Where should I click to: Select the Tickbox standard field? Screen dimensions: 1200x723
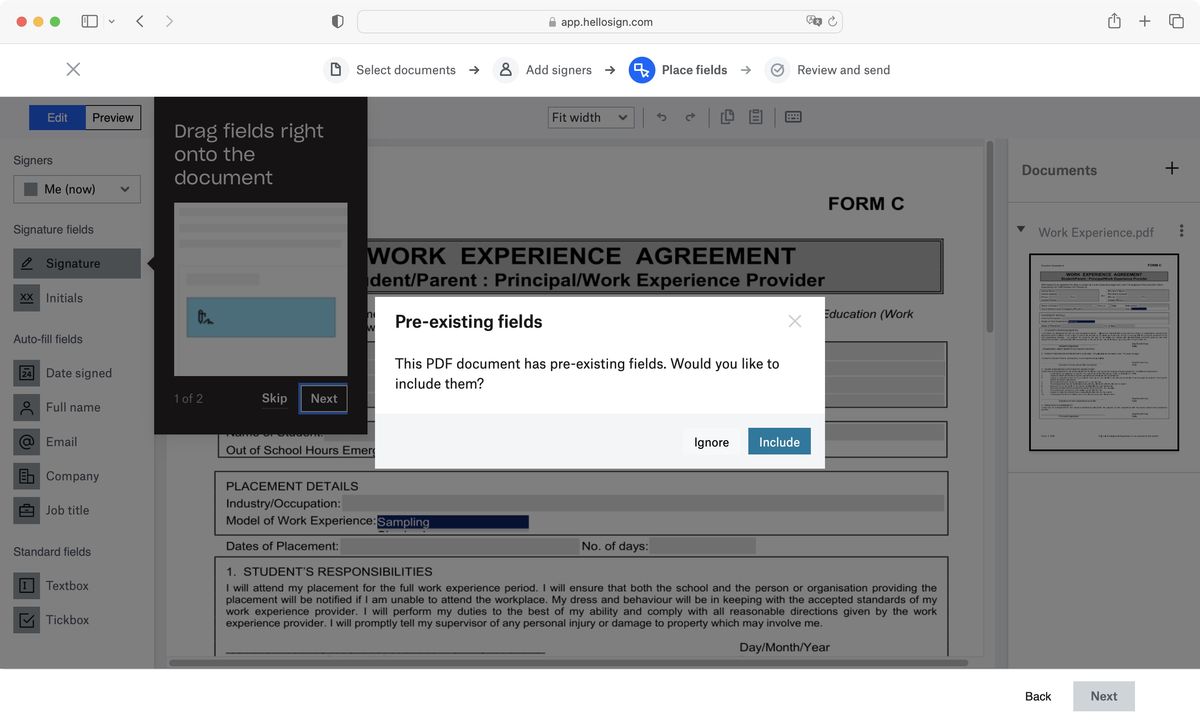76,619
